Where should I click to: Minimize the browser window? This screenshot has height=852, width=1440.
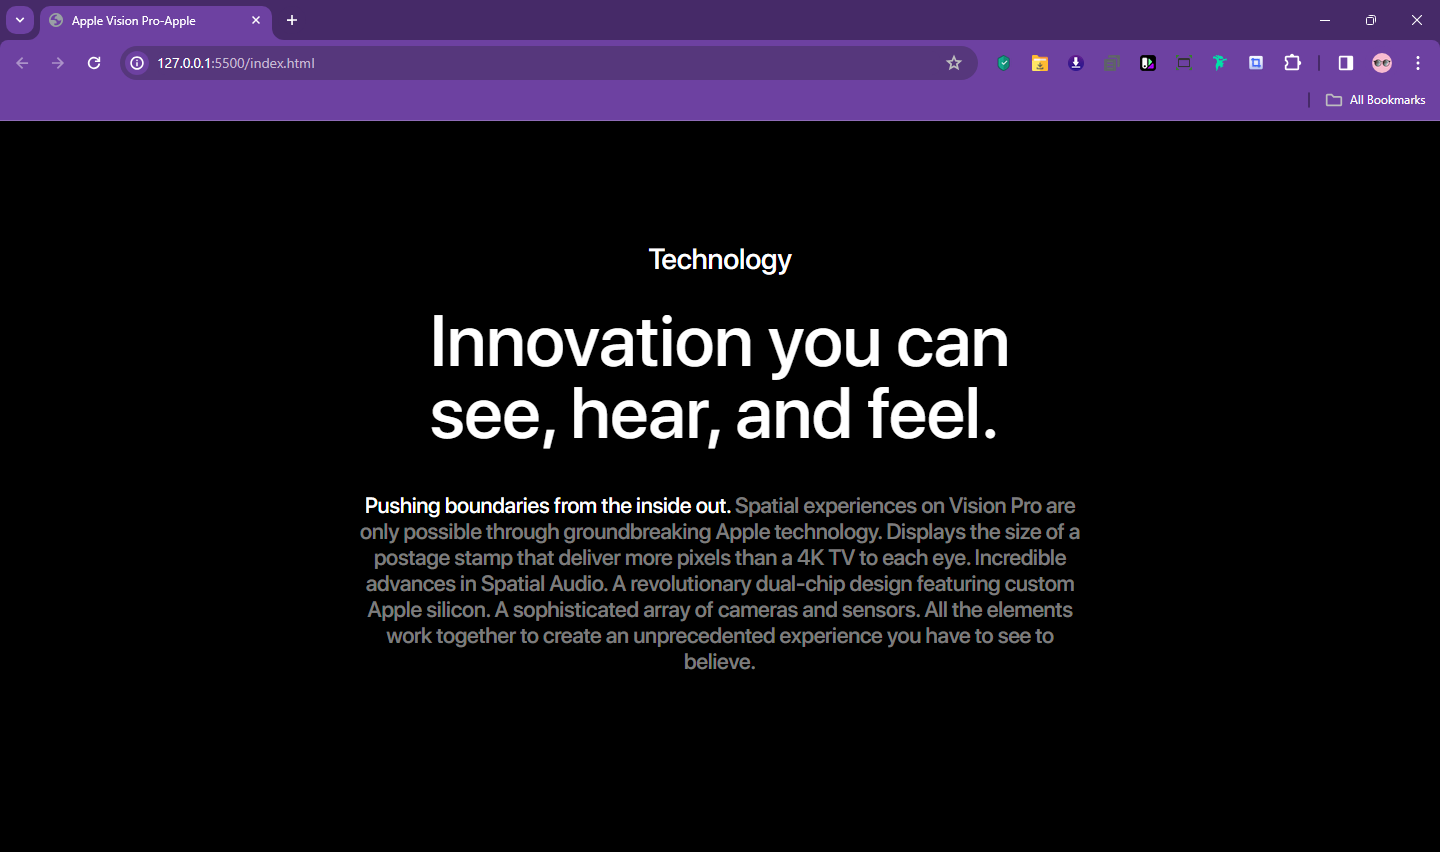click(1325, 20)
